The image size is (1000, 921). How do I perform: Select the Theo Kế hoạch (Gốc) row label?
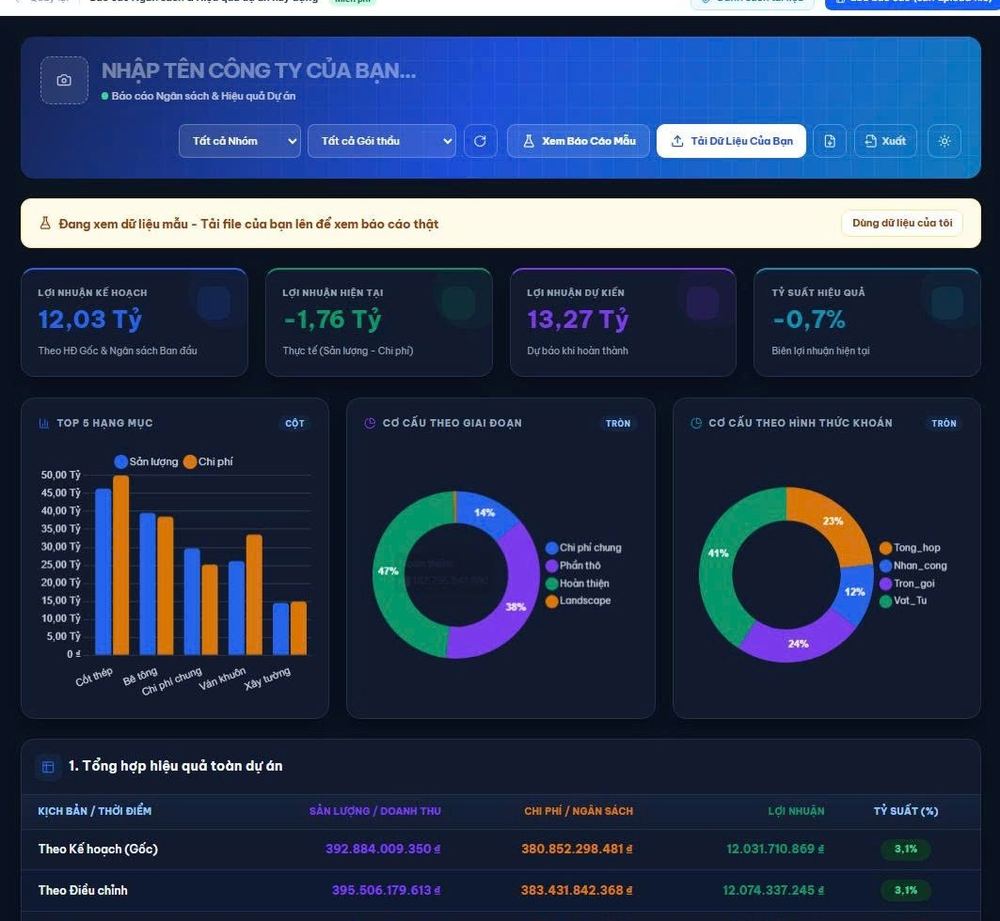point(98,849)
